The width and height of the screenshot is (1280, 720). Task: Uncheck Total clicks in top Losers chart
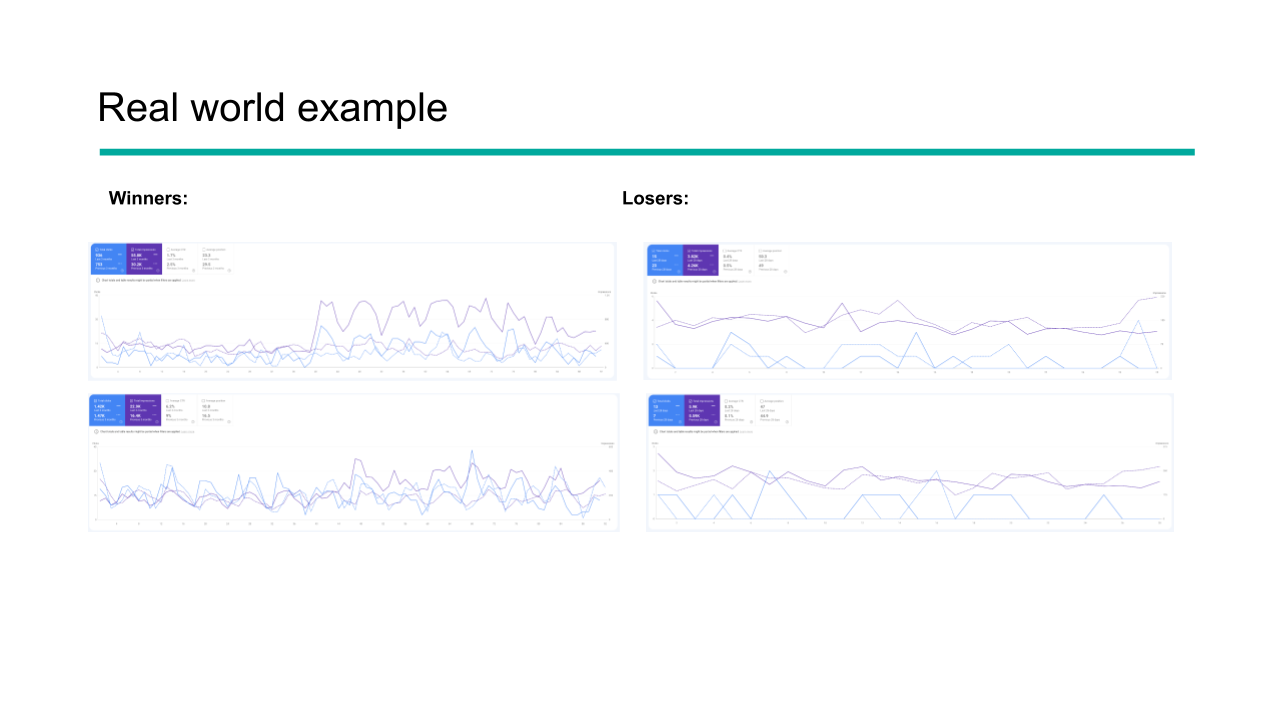(x=653, y=250)
